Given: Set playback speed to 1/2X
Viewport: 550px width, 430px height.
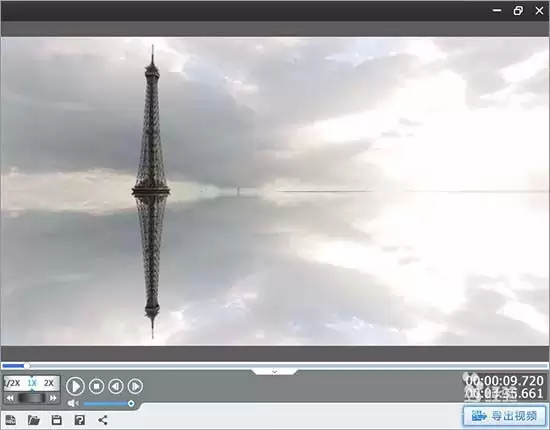Looking at the screenshot, I should (x=13, y=383).
